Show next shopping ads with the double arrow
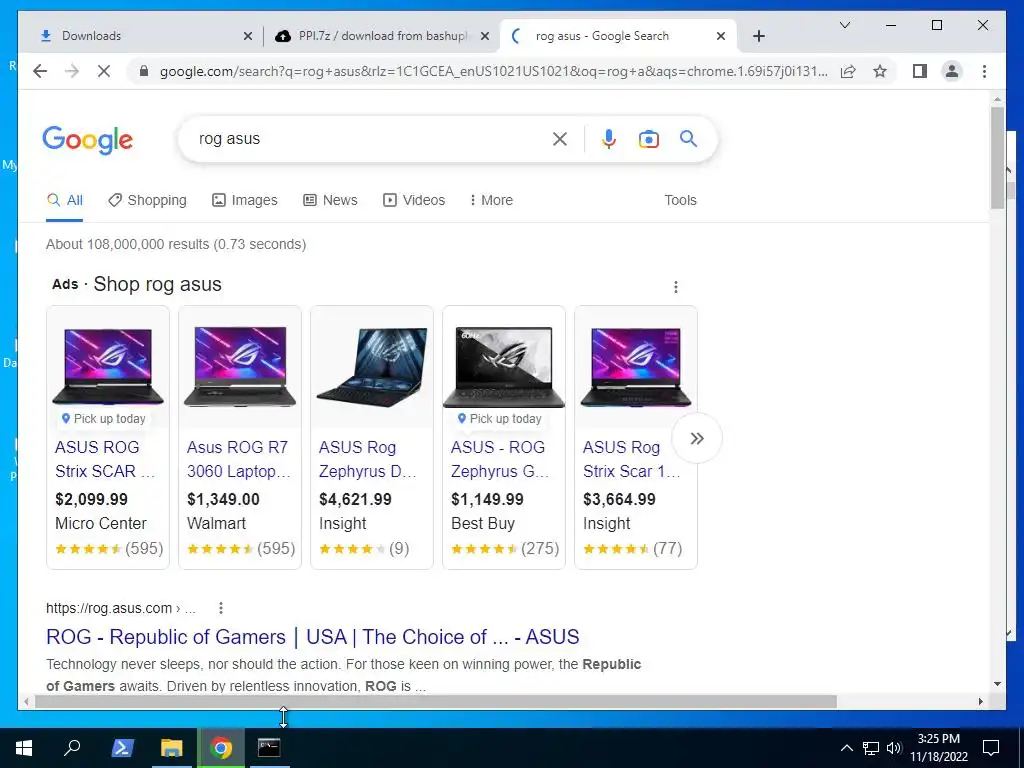This screenshot has width=1024, height=768. tap(697, 438)
